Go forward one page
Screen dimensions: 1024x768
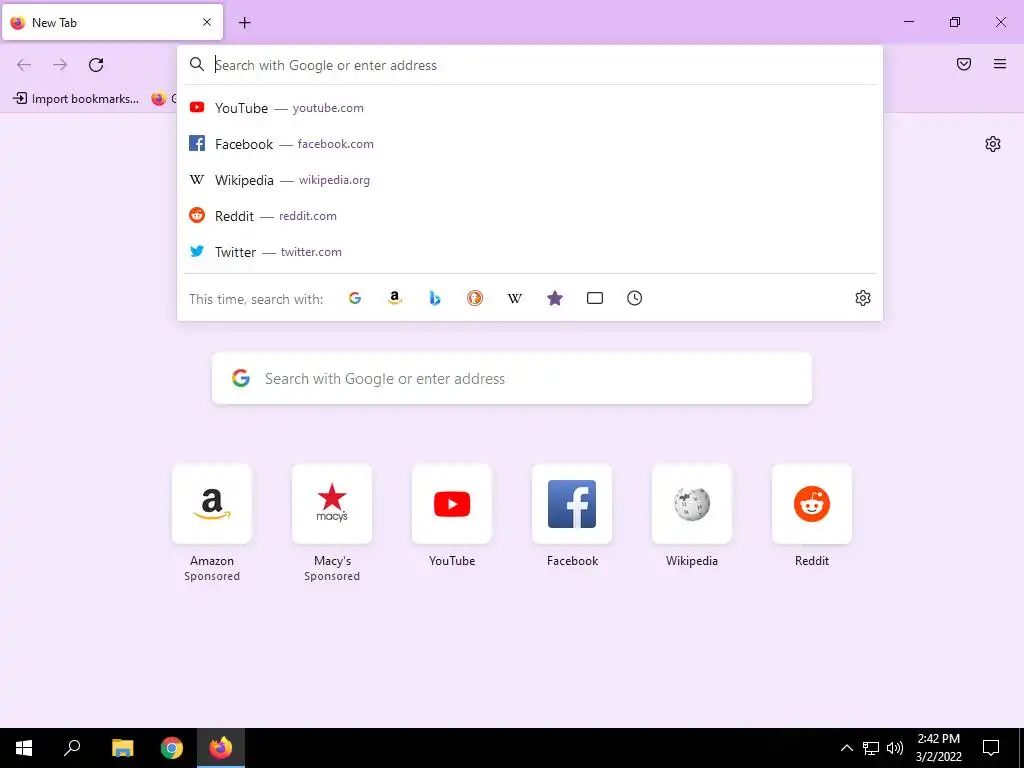(x=60, y=65)
